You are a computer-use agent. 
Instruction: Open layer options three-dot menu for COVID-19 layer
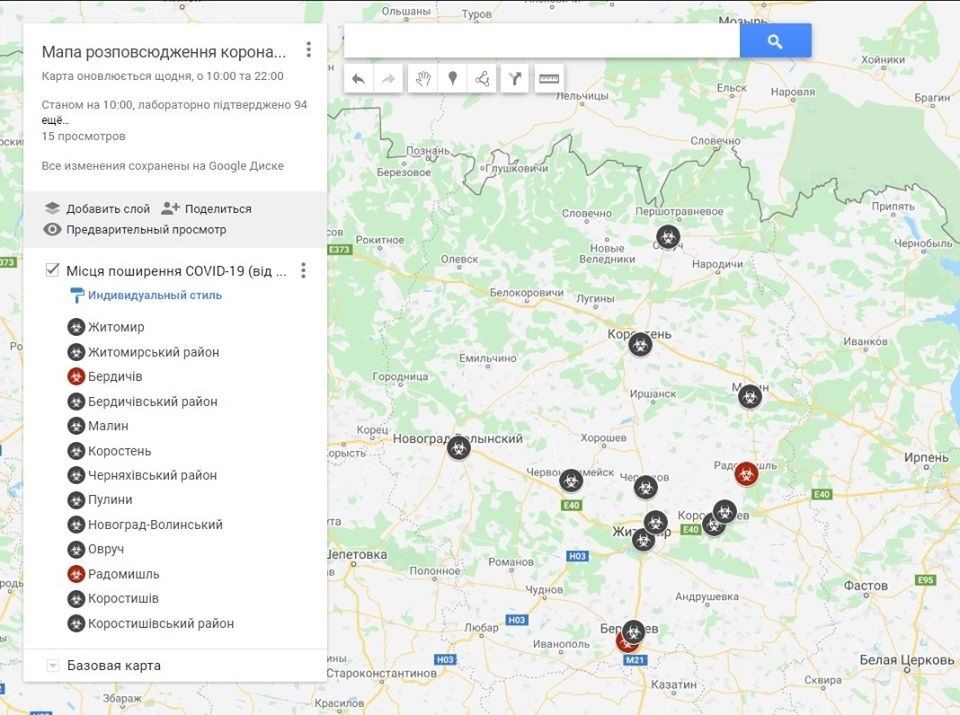click(303, 271)
